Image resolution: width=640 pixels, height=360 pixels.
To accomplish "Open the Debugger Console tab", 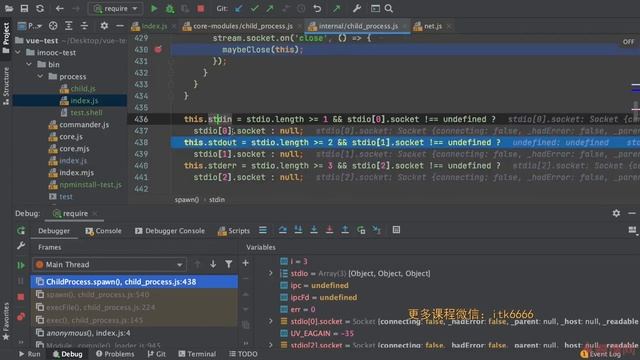I will click(170, 231).
